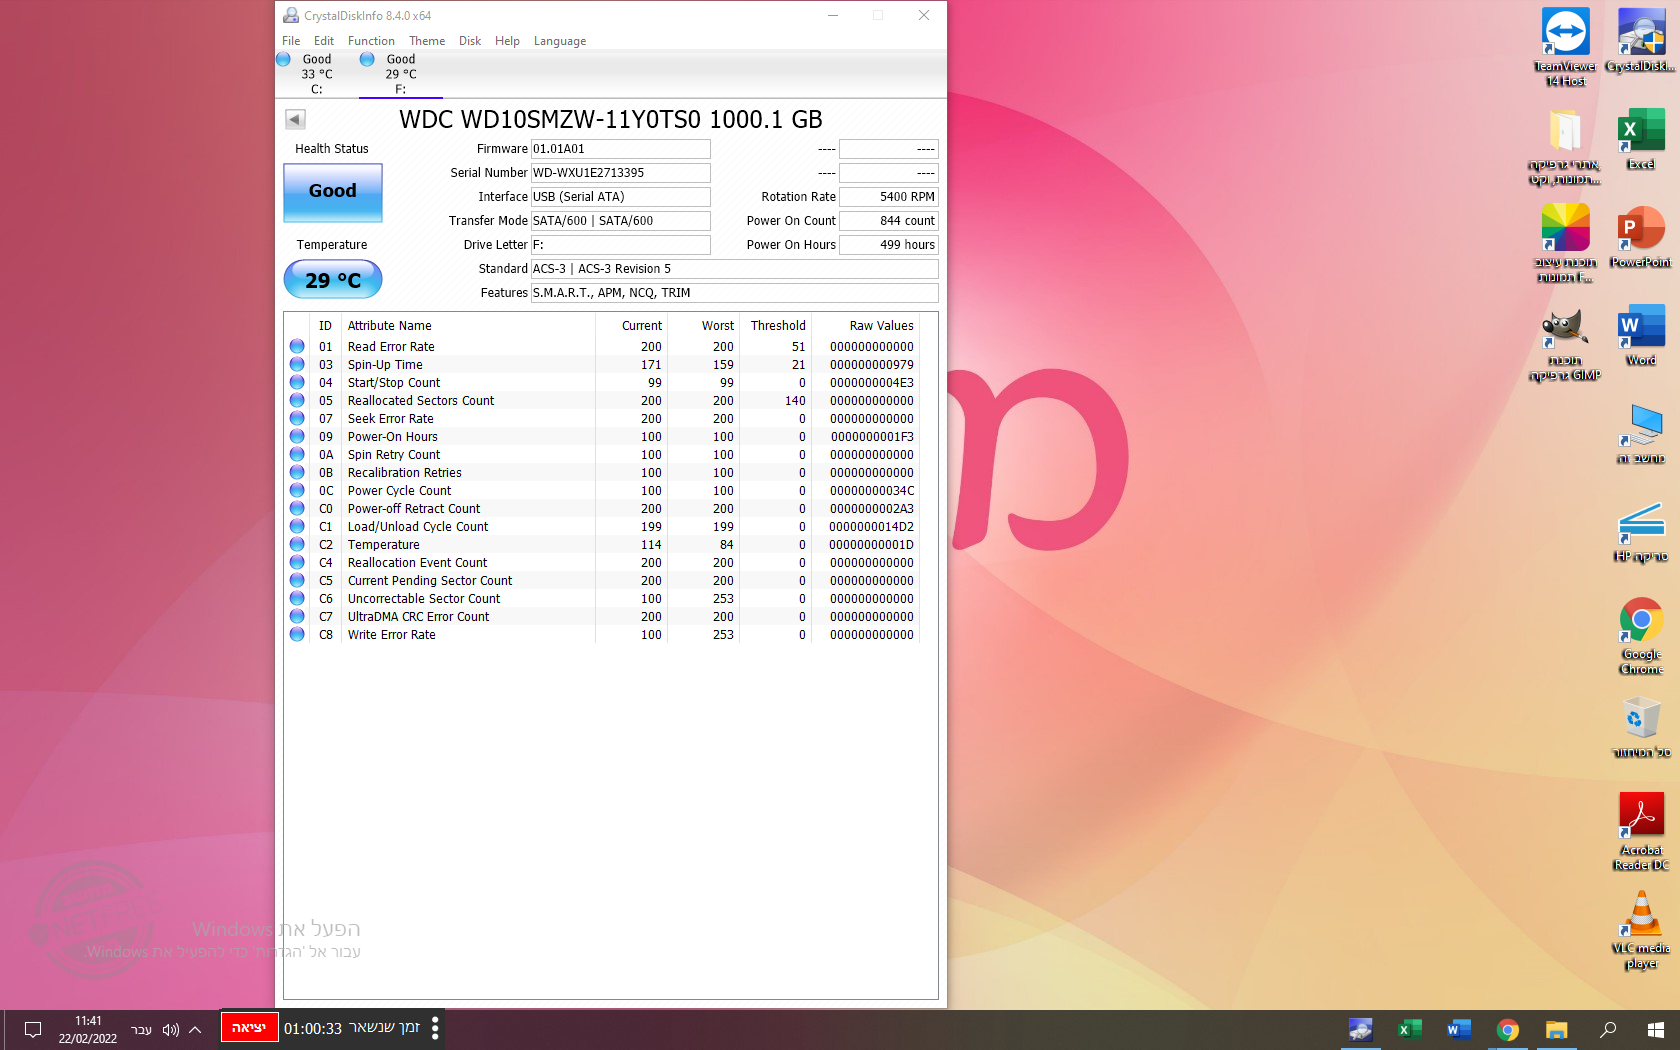Click the Interface field showing USB
Viewport: 1680px width, 1050px height.
(620, 197)
